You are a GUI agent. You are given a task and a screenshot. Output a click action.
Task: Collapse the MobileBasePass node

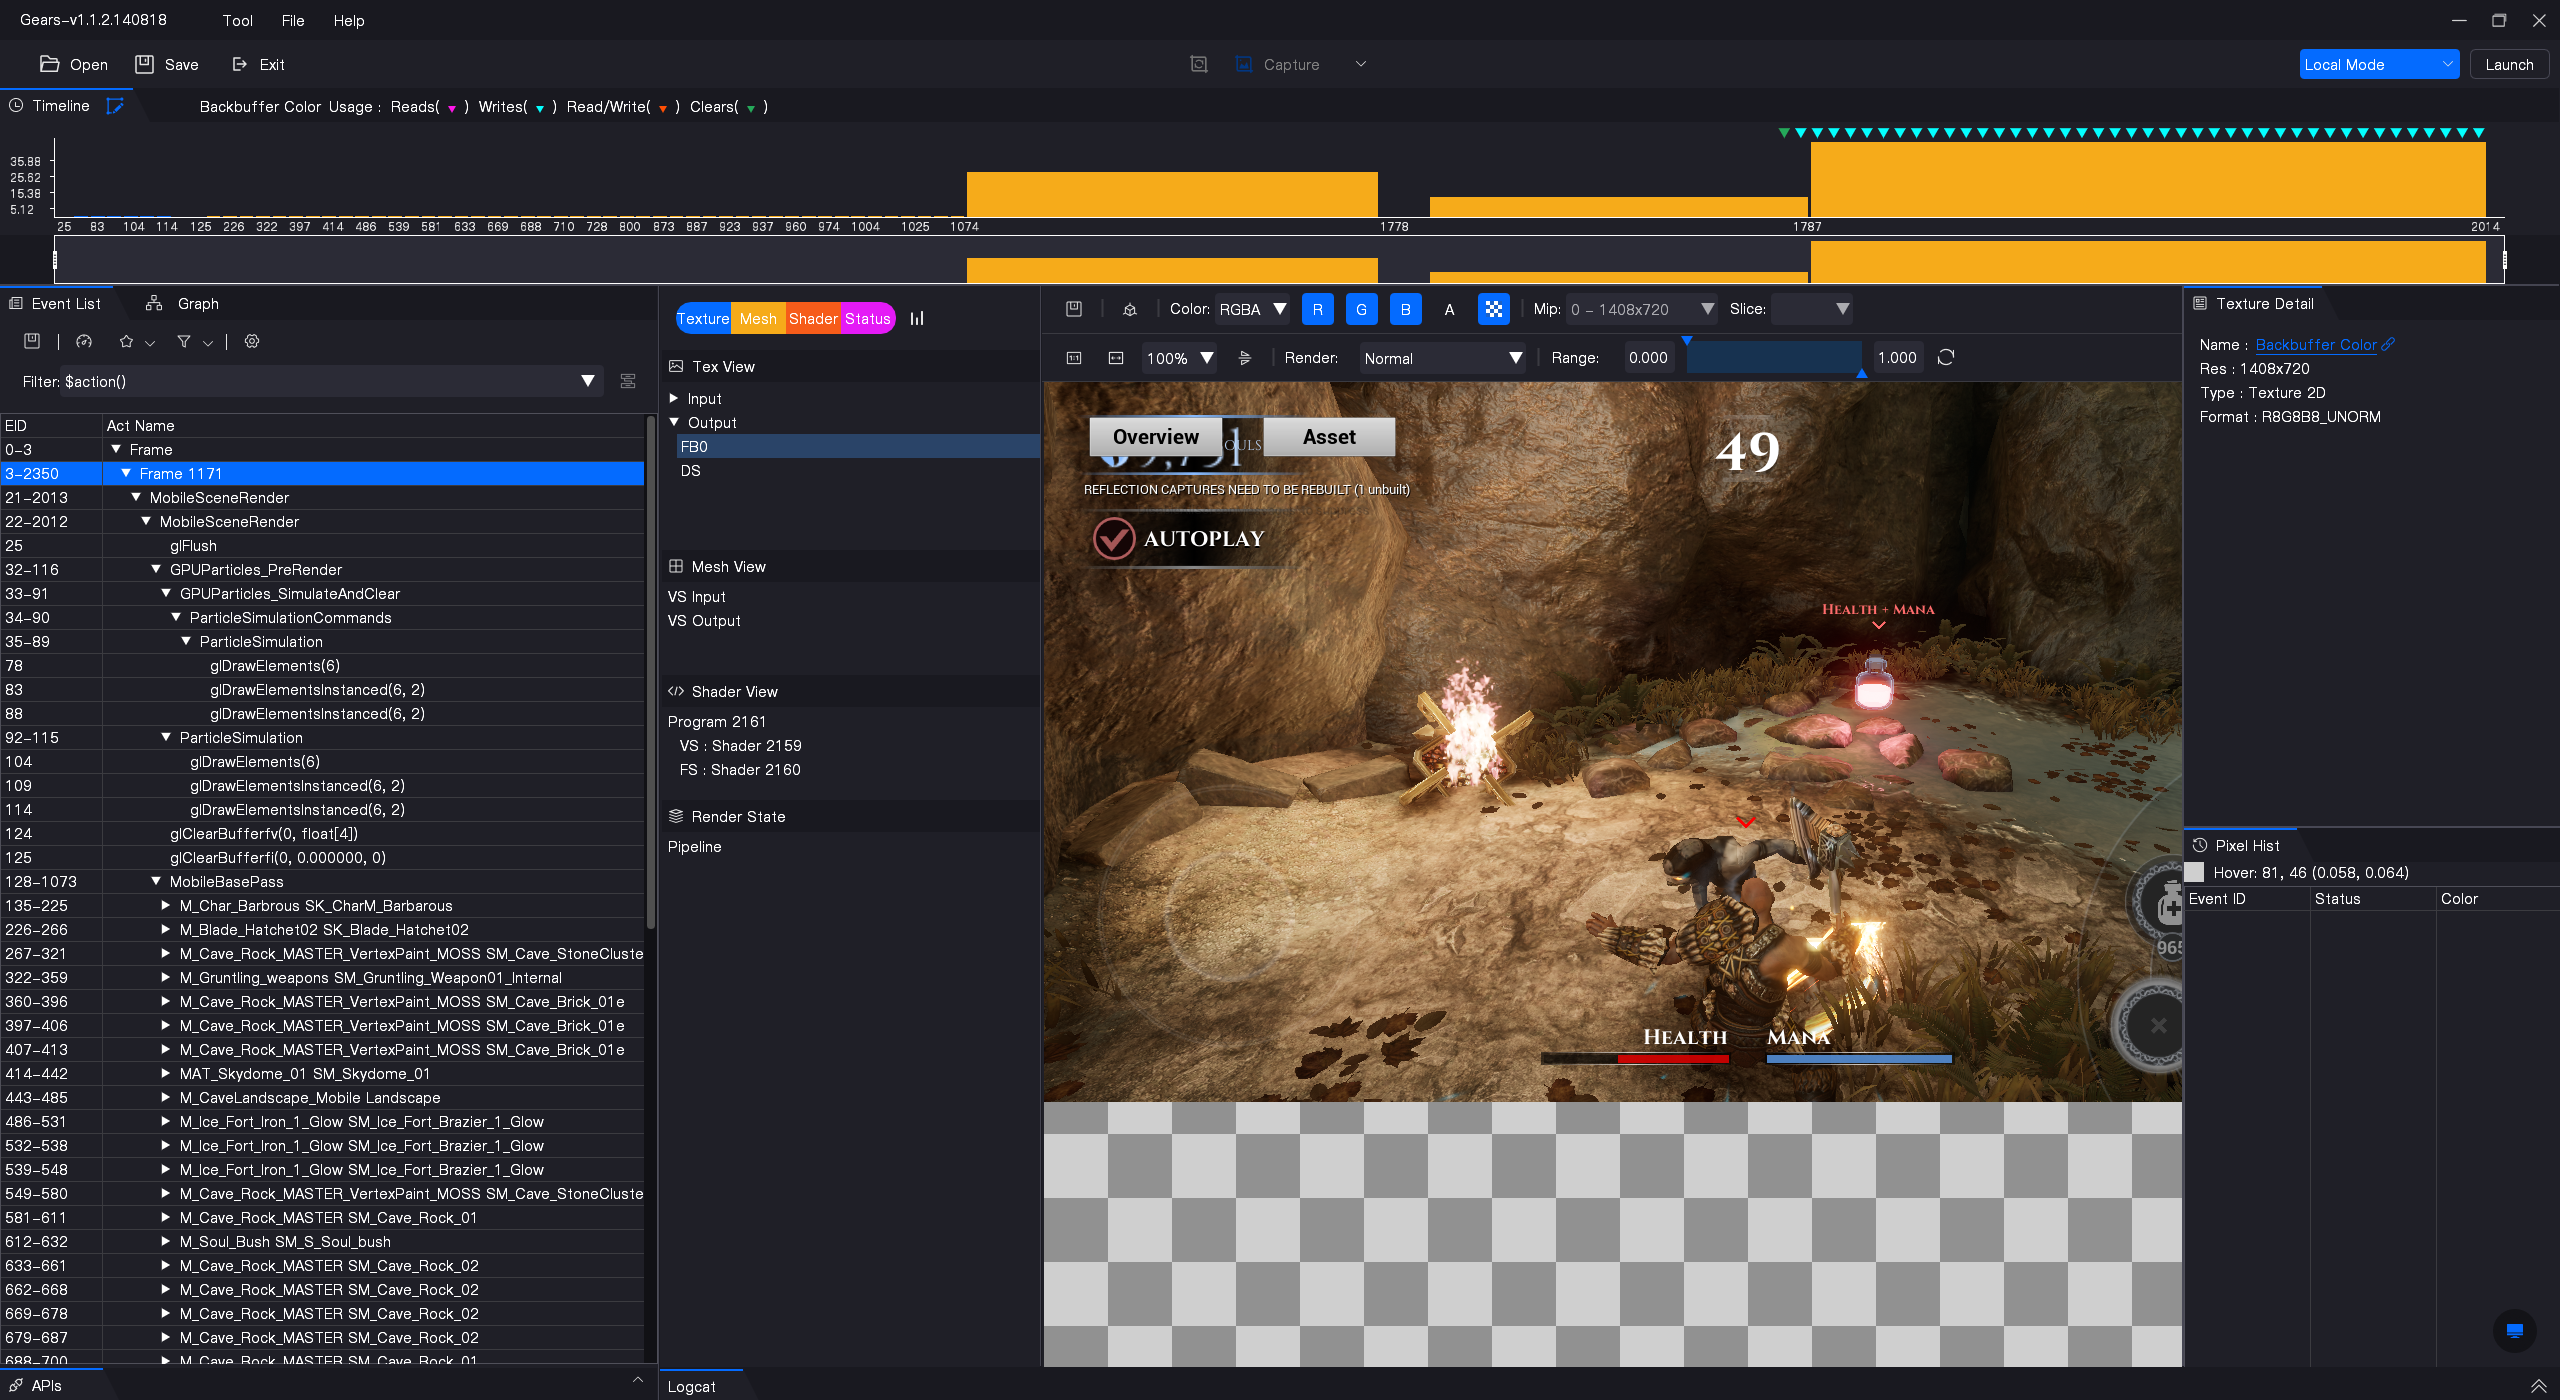click(x=156, y=881)
